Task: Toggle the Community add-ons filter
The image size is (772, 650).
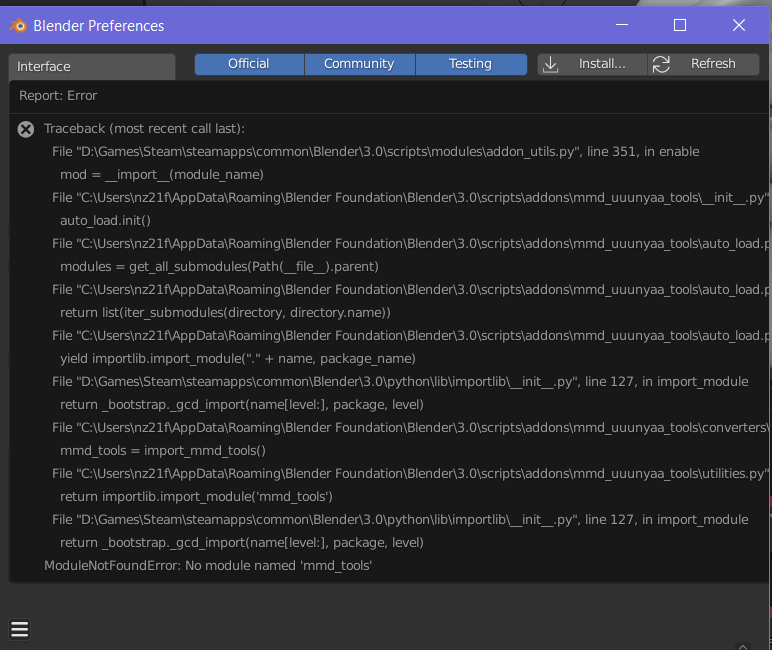Action: (359, 65)
